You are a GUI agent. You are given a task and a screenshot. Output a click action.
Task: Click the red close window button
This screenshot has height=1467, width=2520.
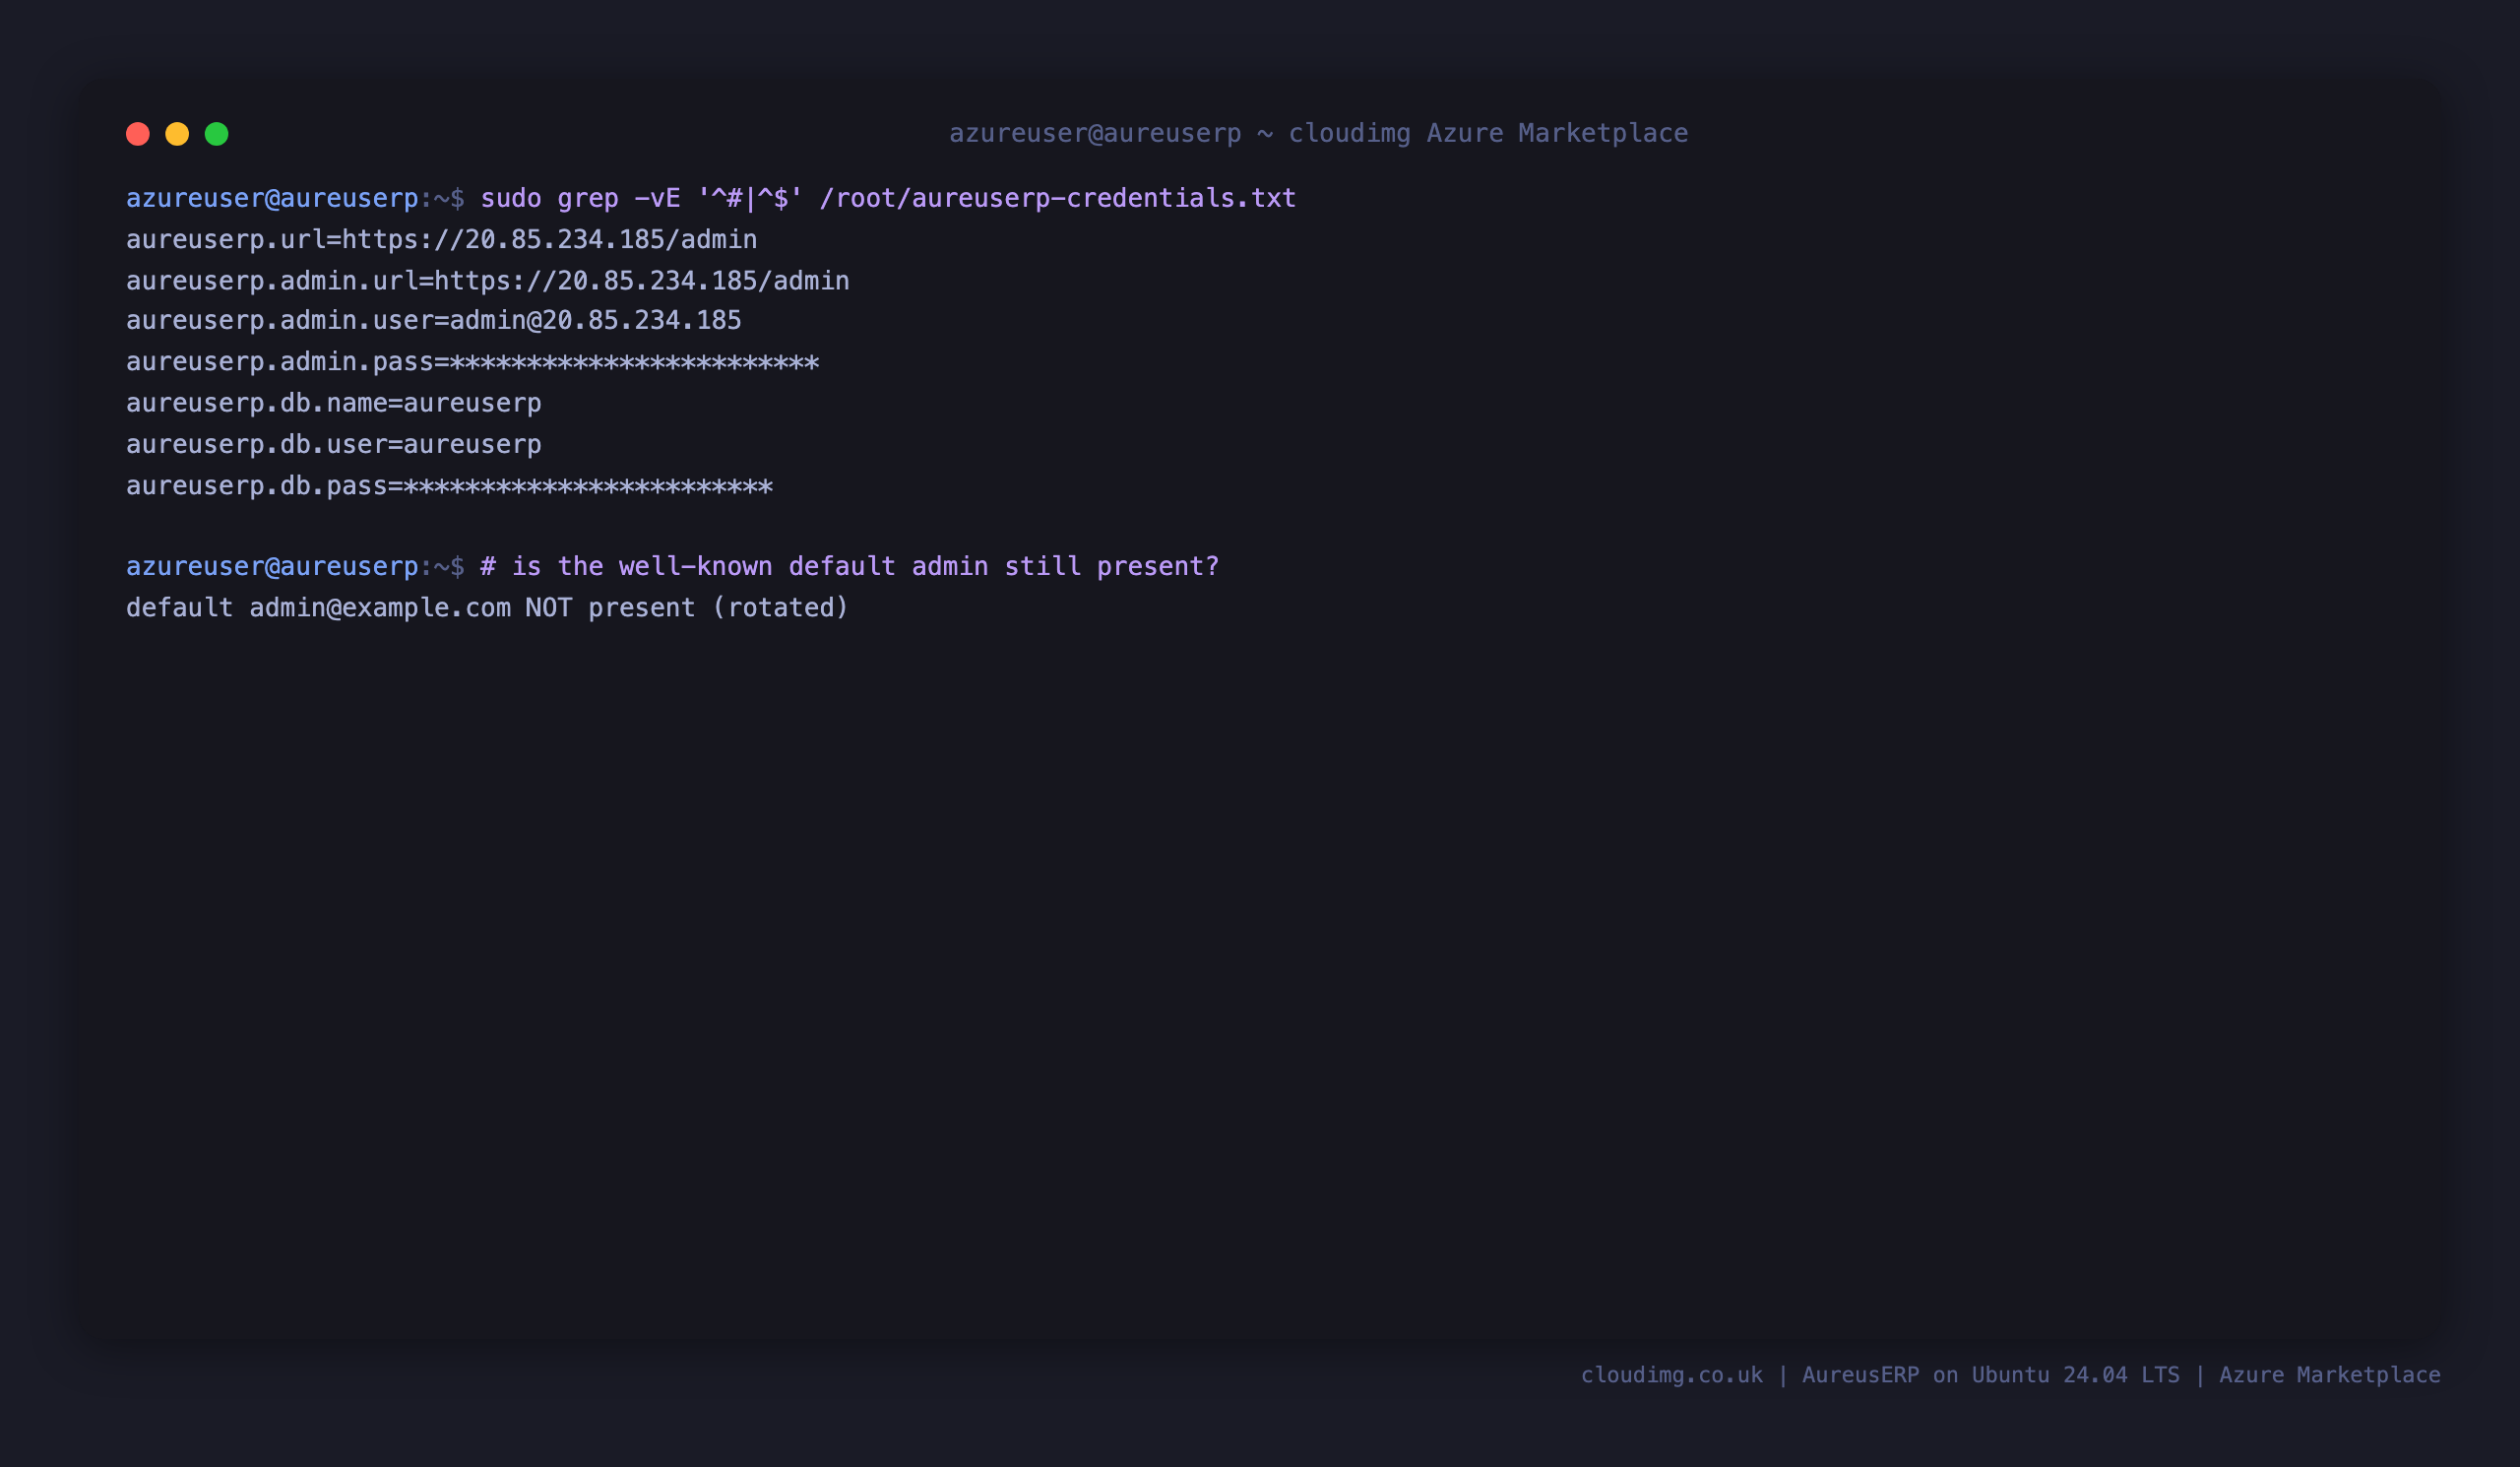pos(138,134)
